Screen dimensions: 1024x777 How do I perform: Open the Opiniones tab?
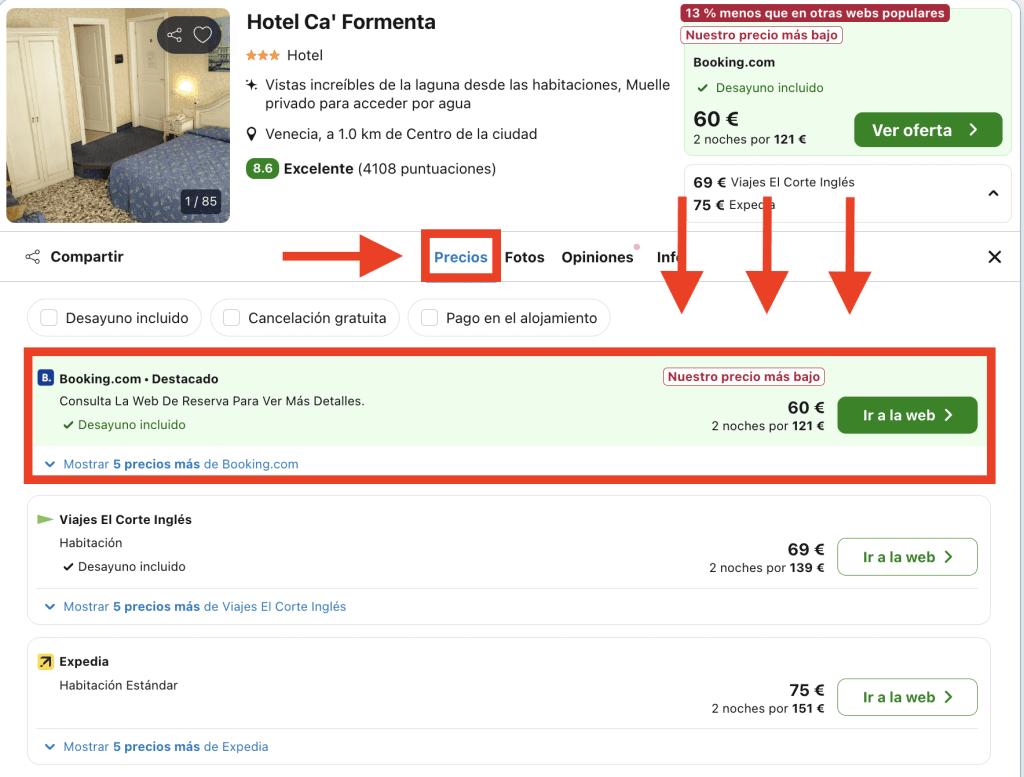point(597,257)
